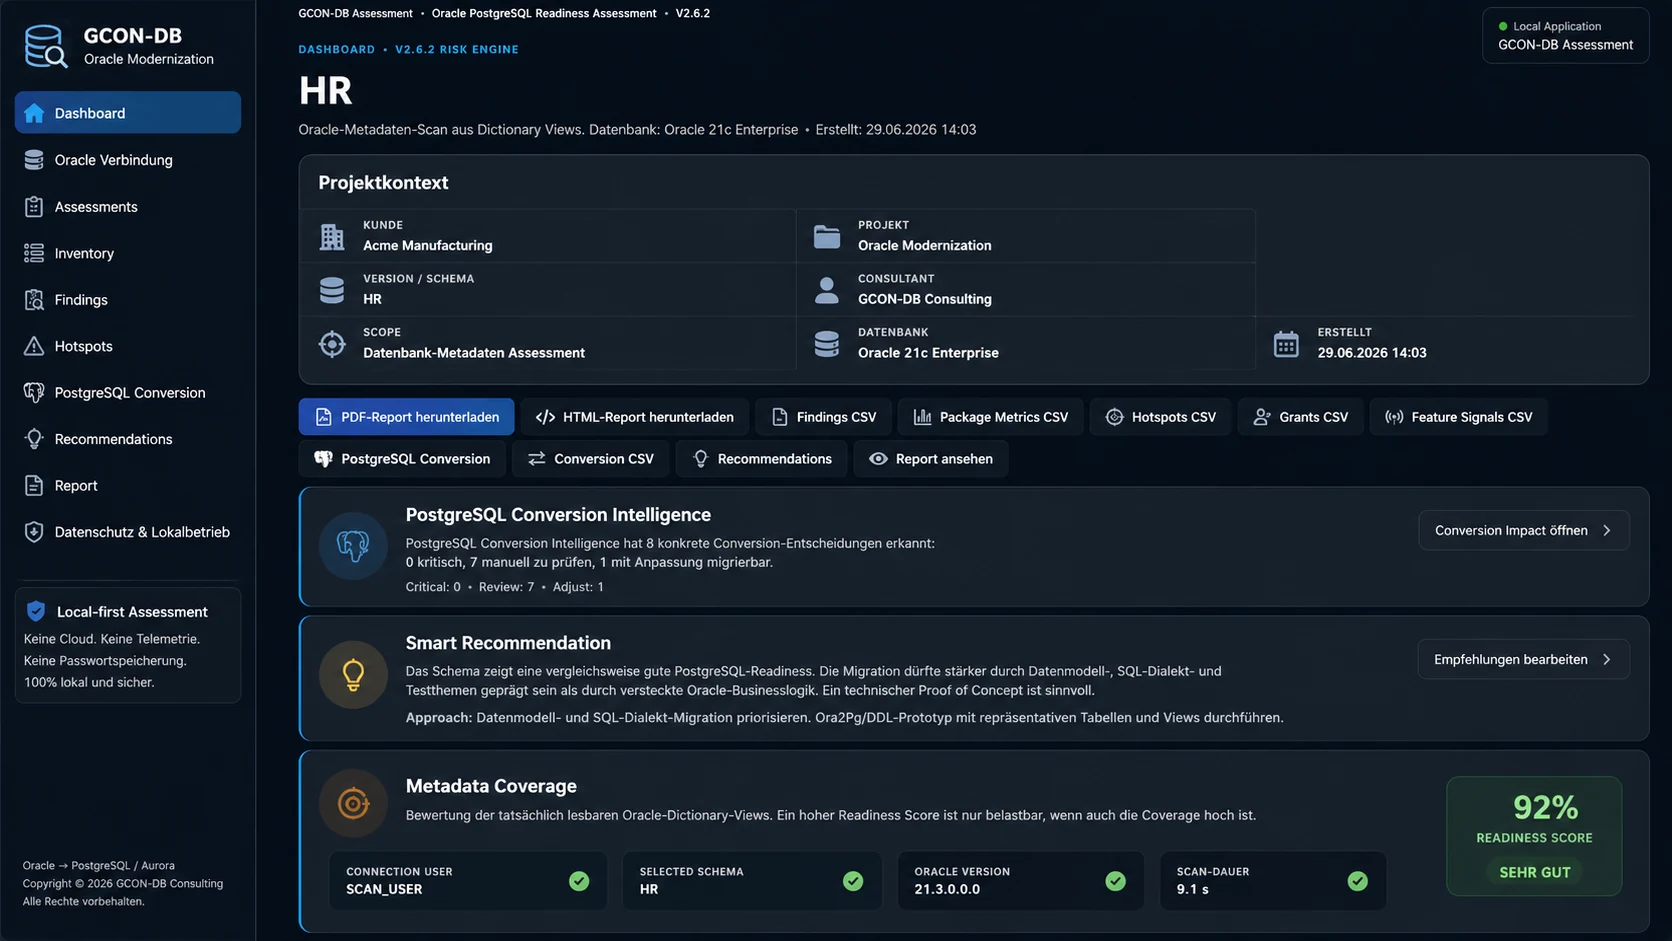
Task: Click the GCON-DB Assessment breadcrumb text
Action: click(x=356, y=13)
